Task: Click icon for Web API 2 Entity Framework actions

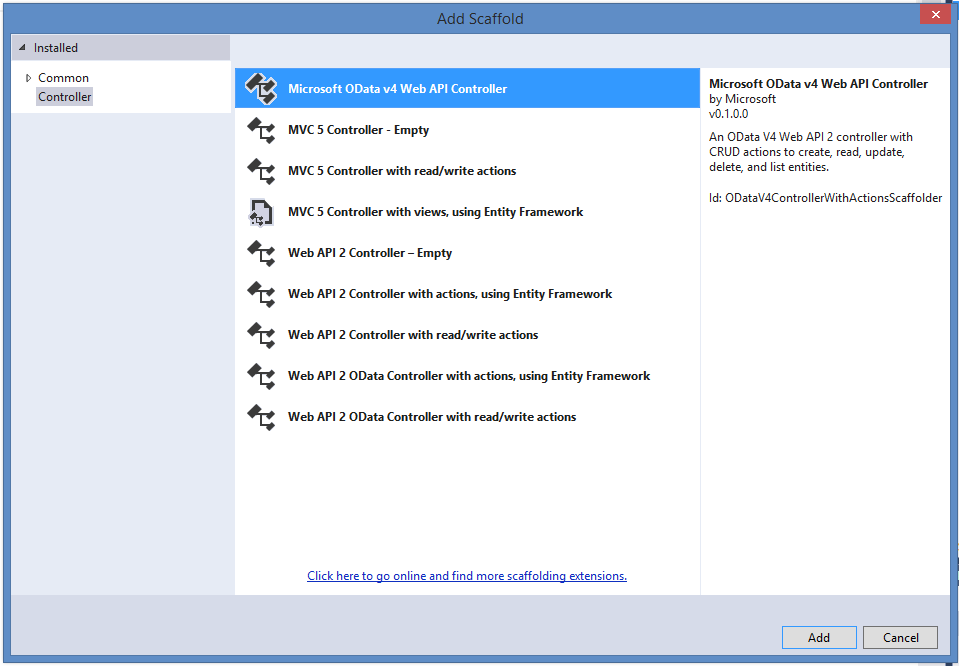Action: coord(261,294)
